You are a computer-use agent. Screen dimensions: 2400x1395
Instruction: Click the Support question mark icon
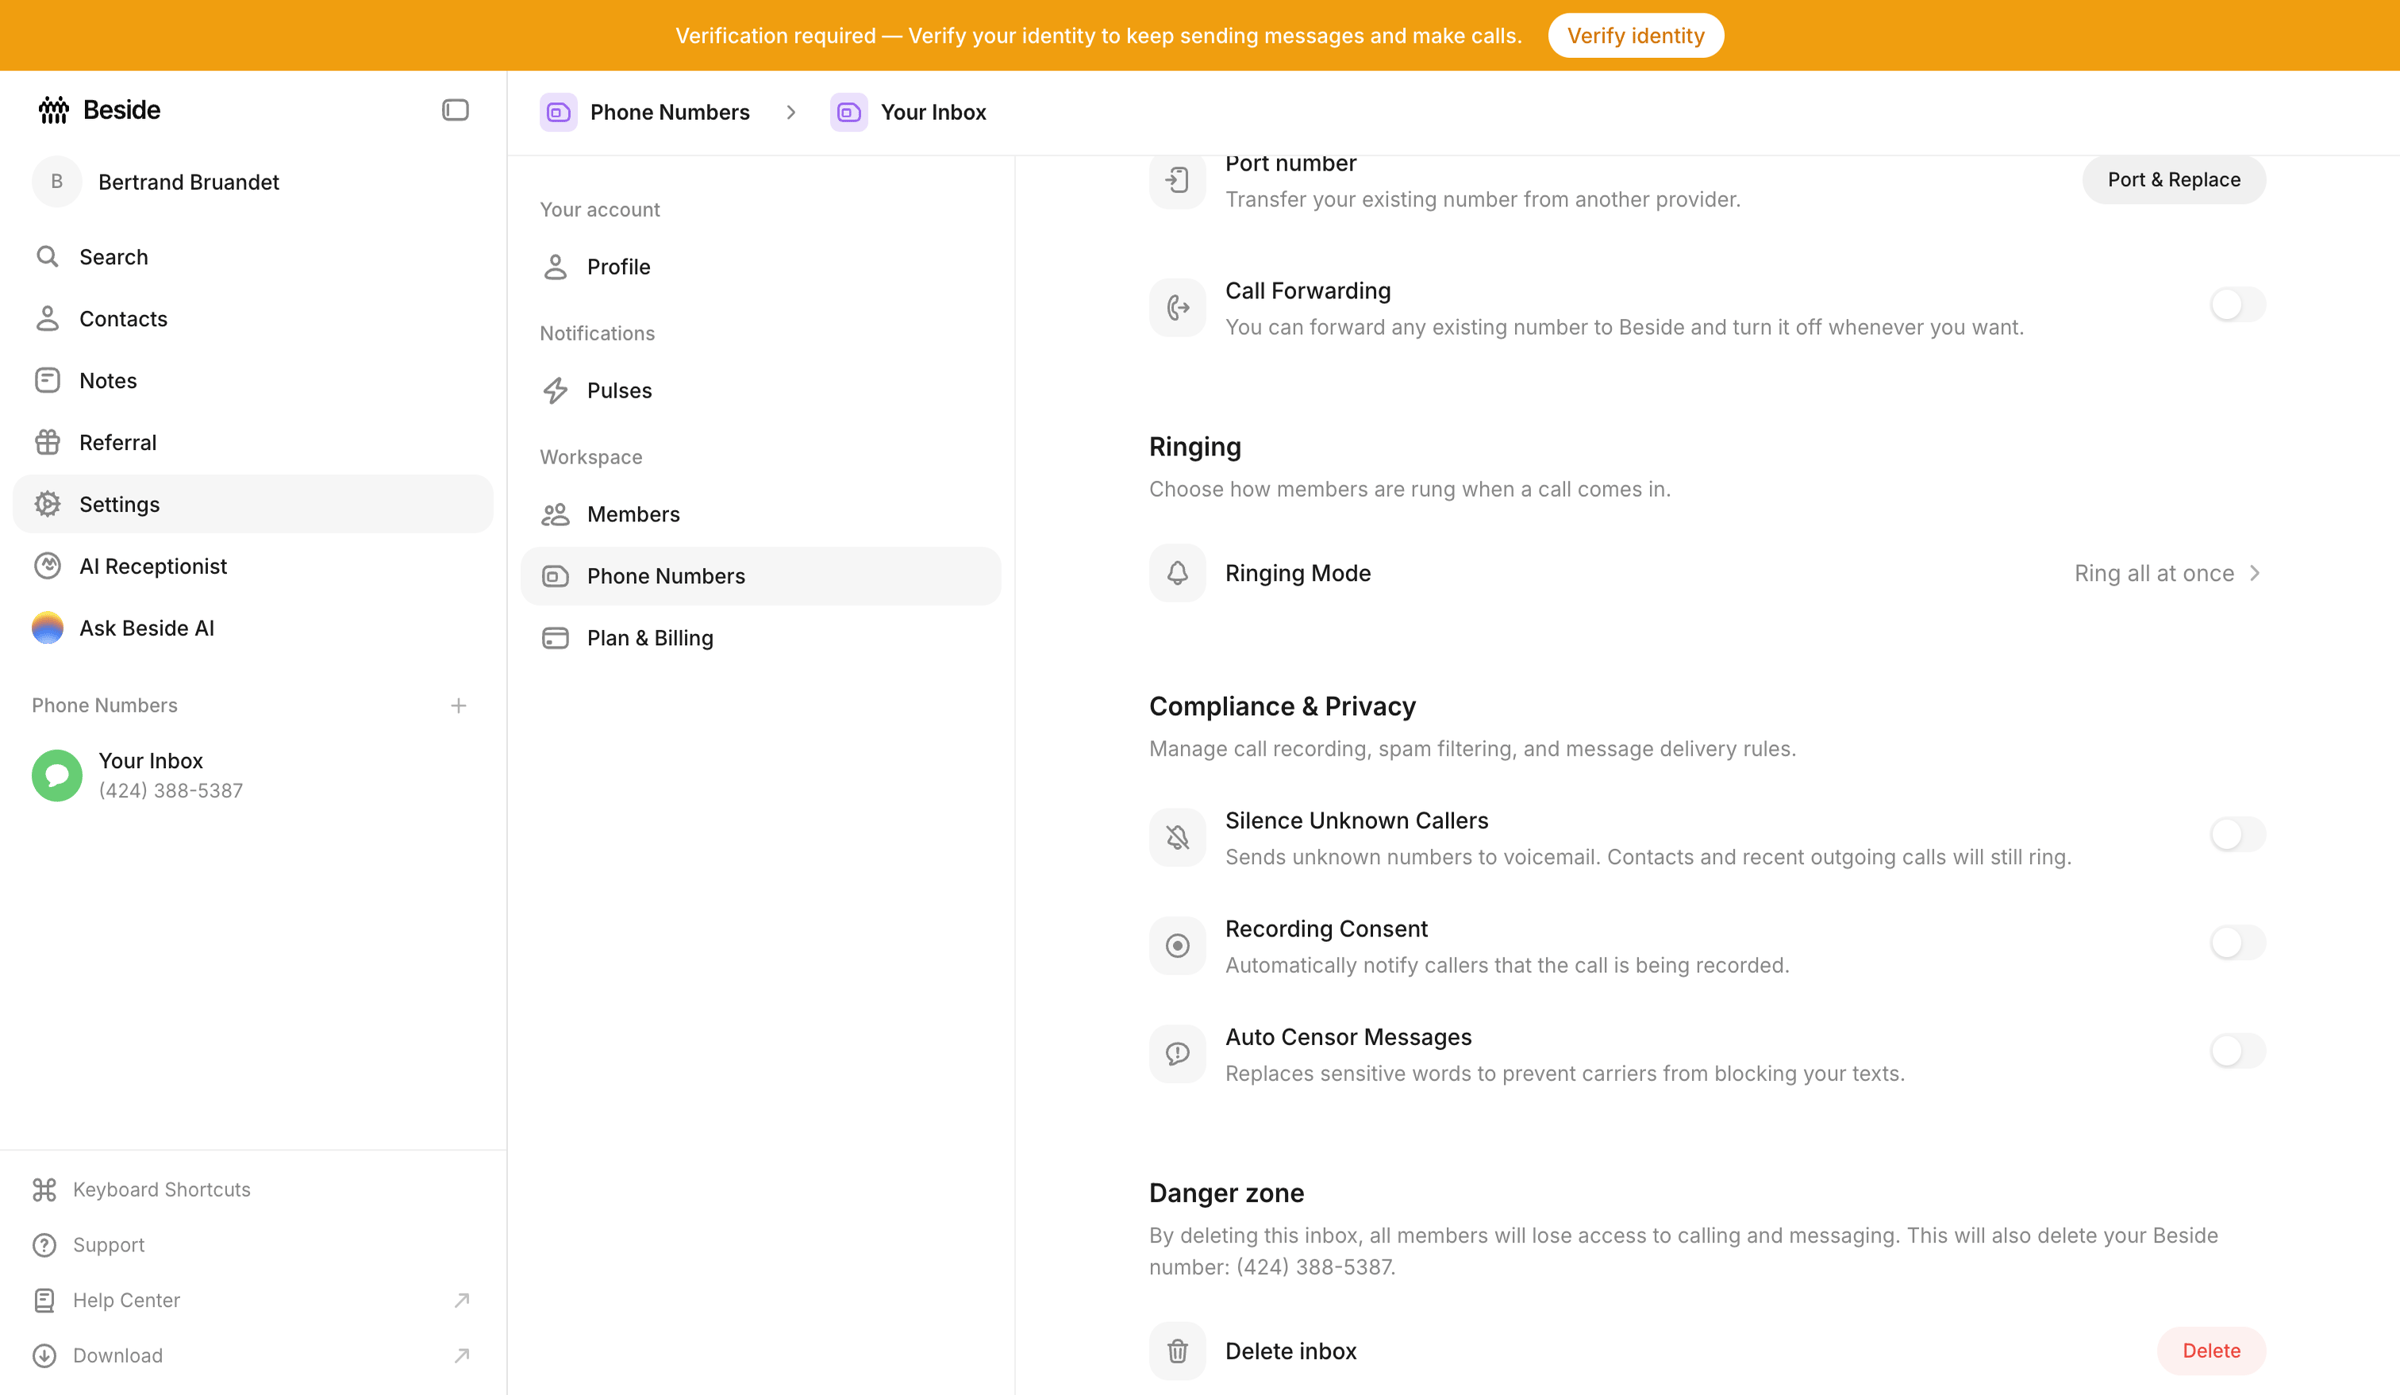coord(44,1245)
